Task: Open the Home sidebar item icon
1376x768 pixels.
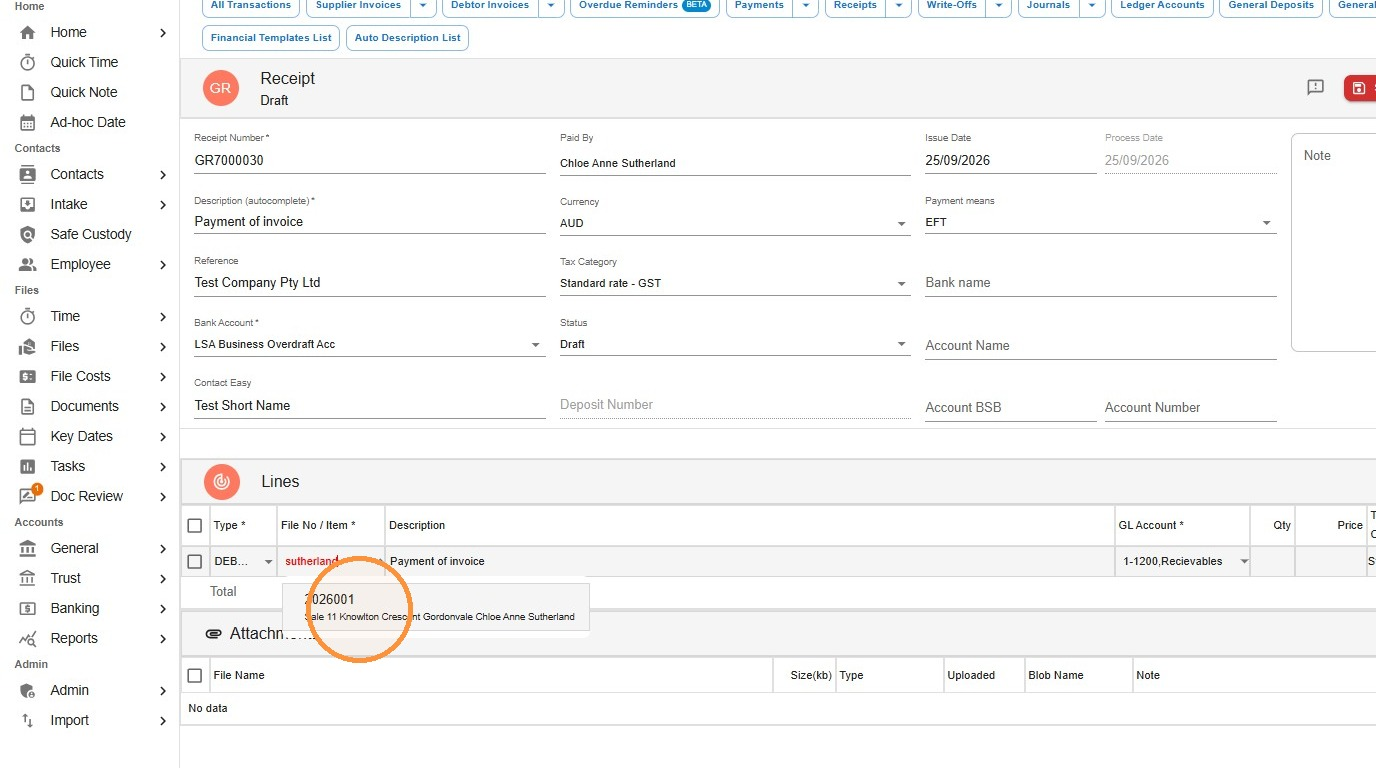Action: coord(28,32)
